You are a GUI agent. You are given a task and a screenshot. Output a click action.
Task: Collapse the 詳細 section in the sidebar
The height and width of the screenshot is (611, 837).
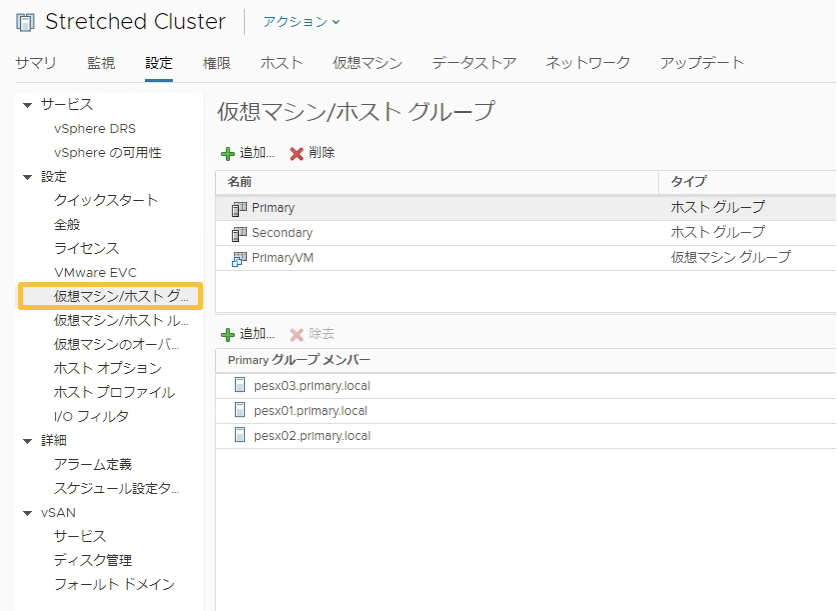[x=28, y=441]
